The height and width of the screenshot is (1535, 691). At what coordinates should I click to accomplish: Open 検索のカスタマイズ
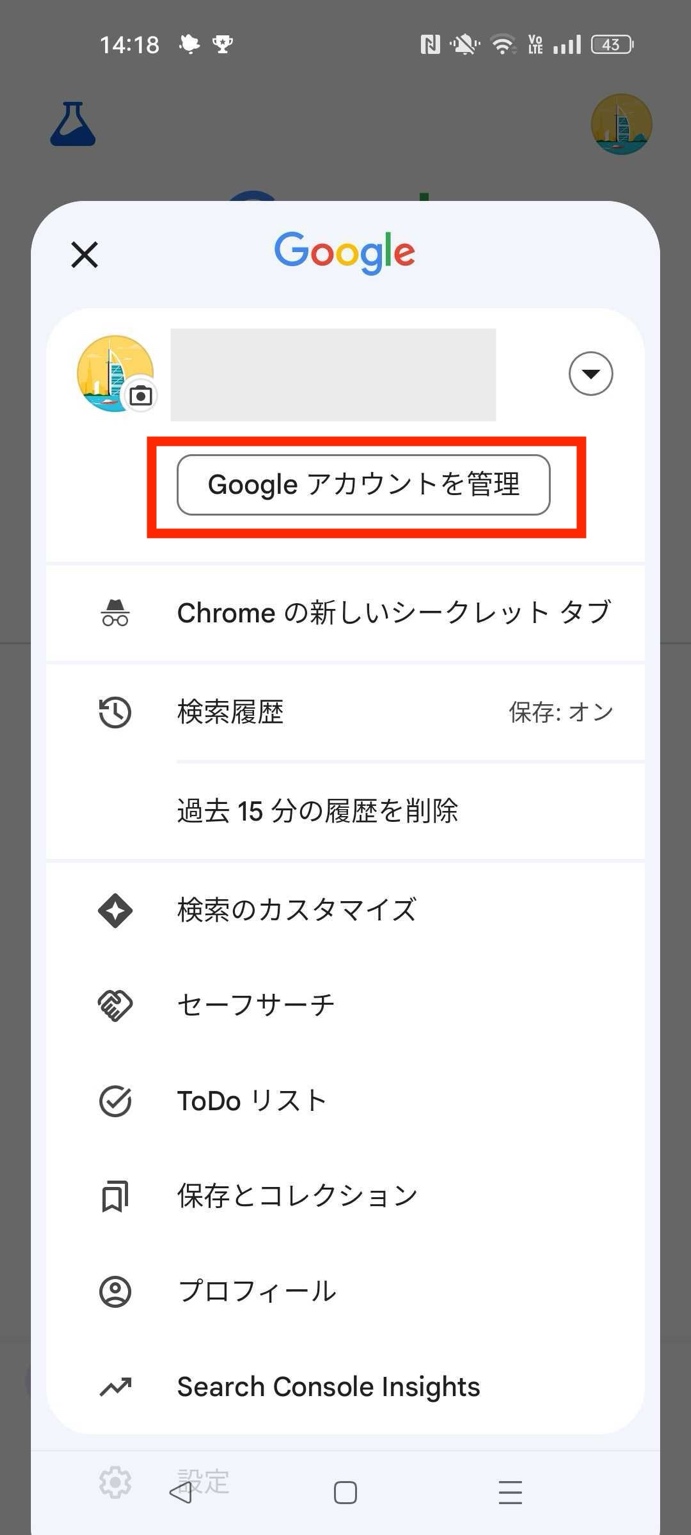296,910
